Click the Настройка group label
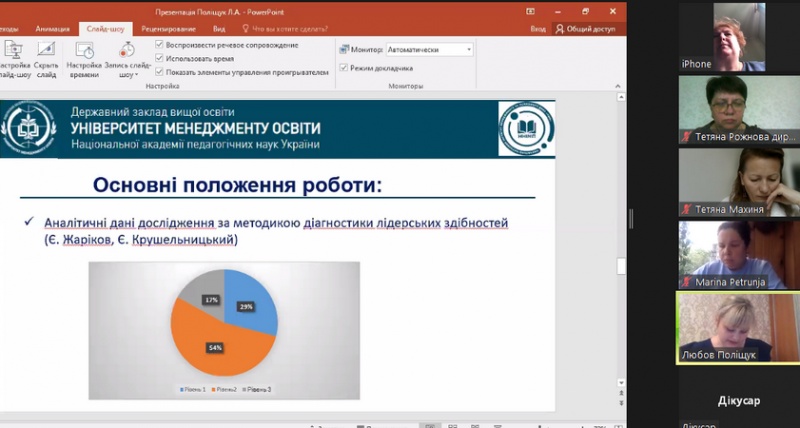 (162, 86)
